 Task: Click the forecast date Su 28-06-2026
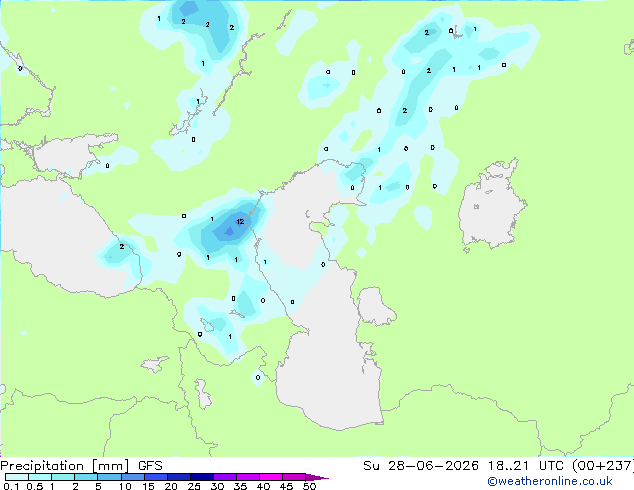click(421, 466)
